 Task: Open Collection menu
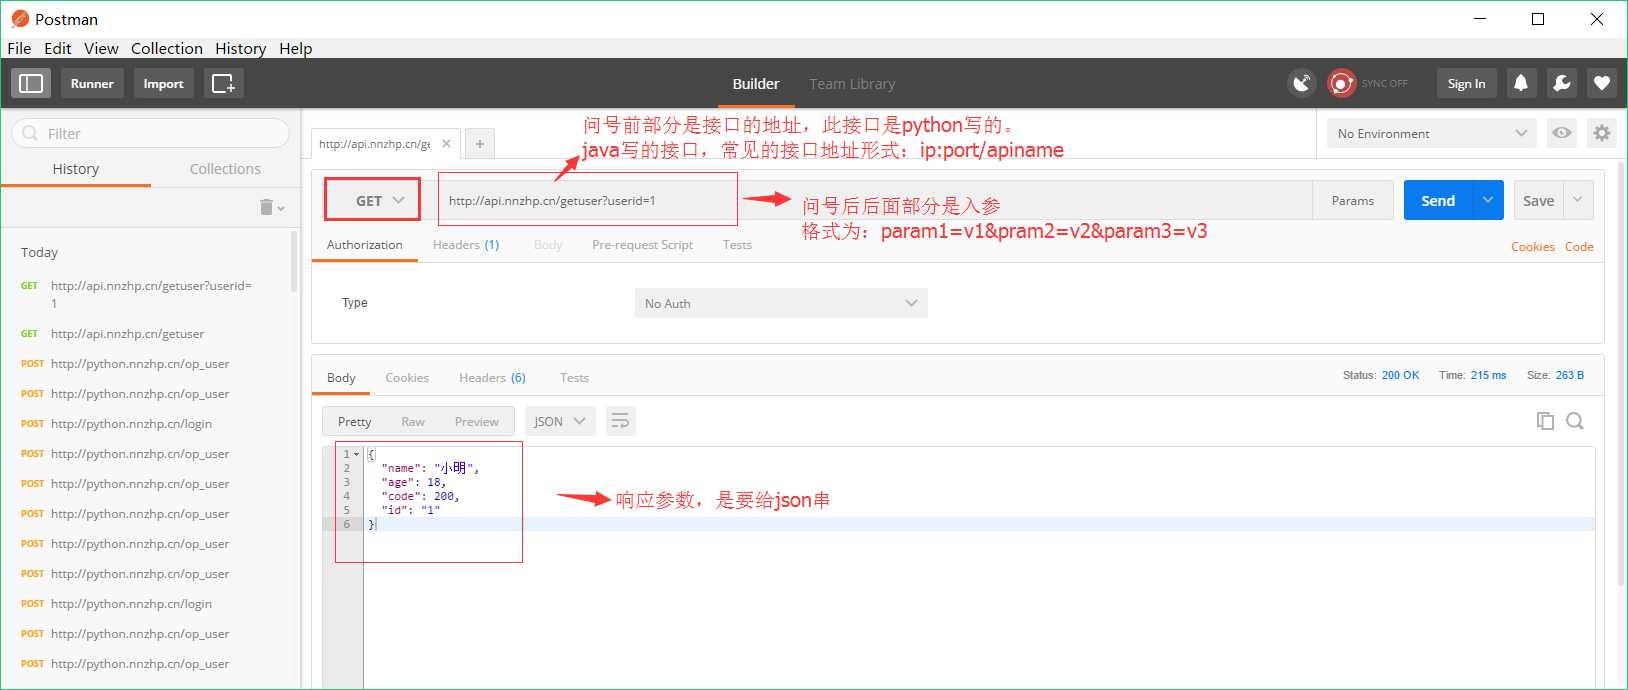pyautogui.click(x=167, y=48)
